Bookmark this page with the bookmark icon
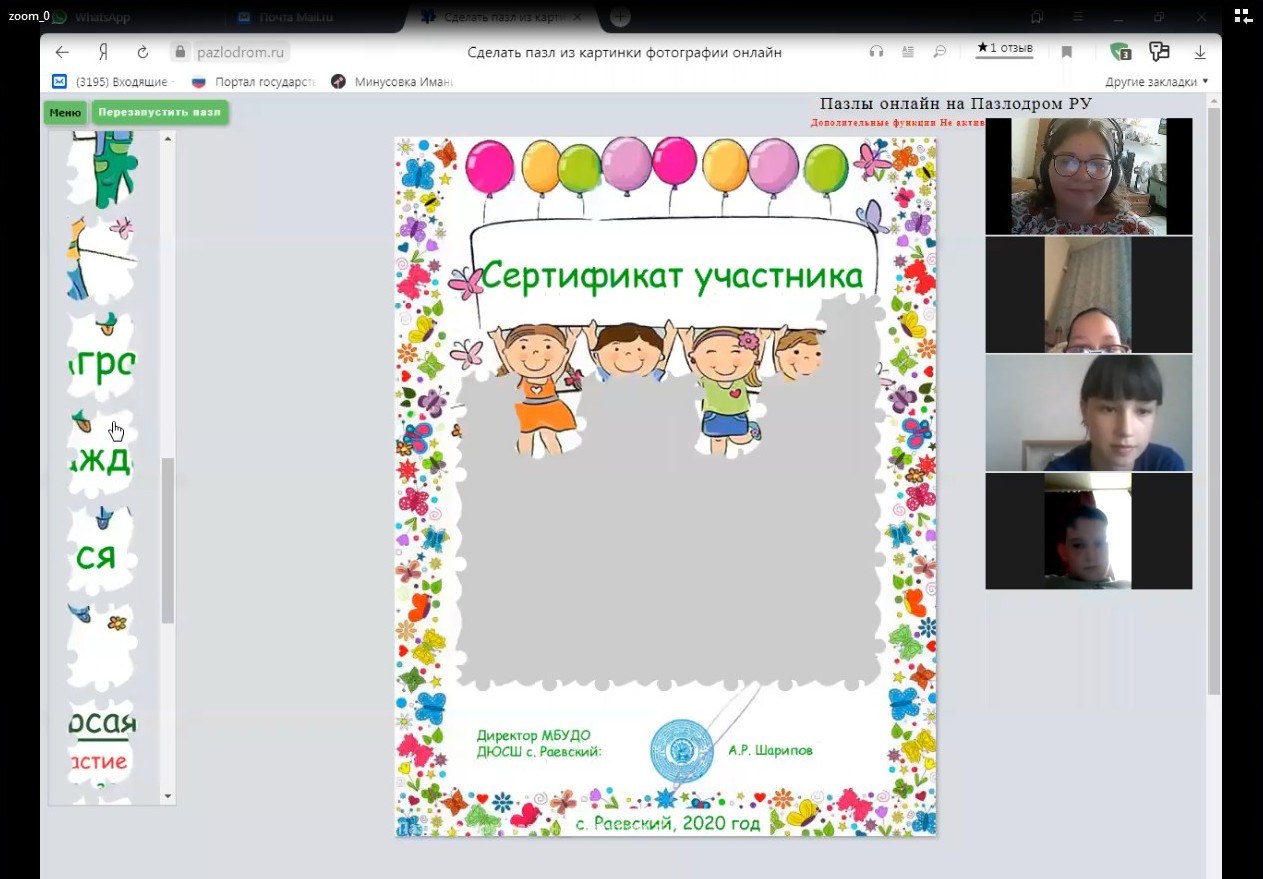The height and width of the screenshot is (879, 1263). coord(1067,52)
